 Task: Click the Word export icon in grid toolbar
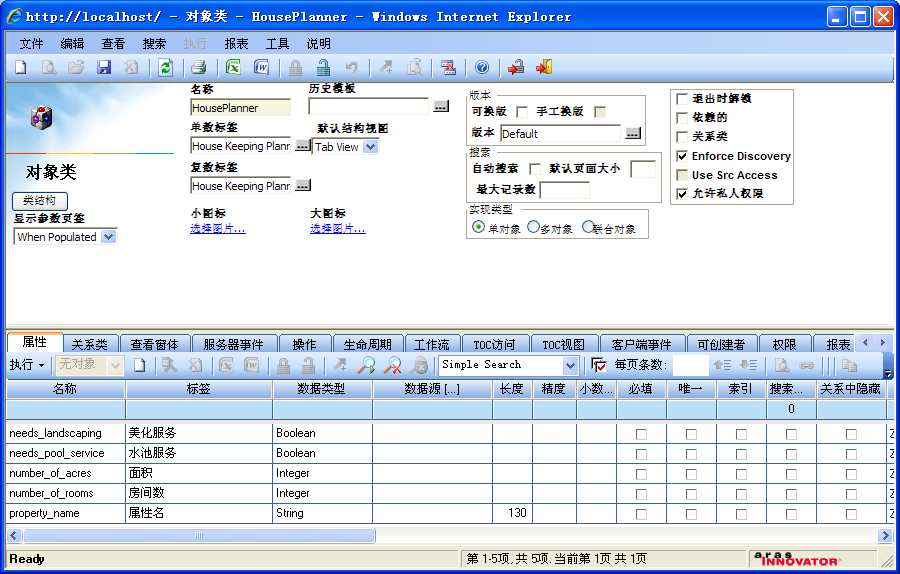click(251, 365)
